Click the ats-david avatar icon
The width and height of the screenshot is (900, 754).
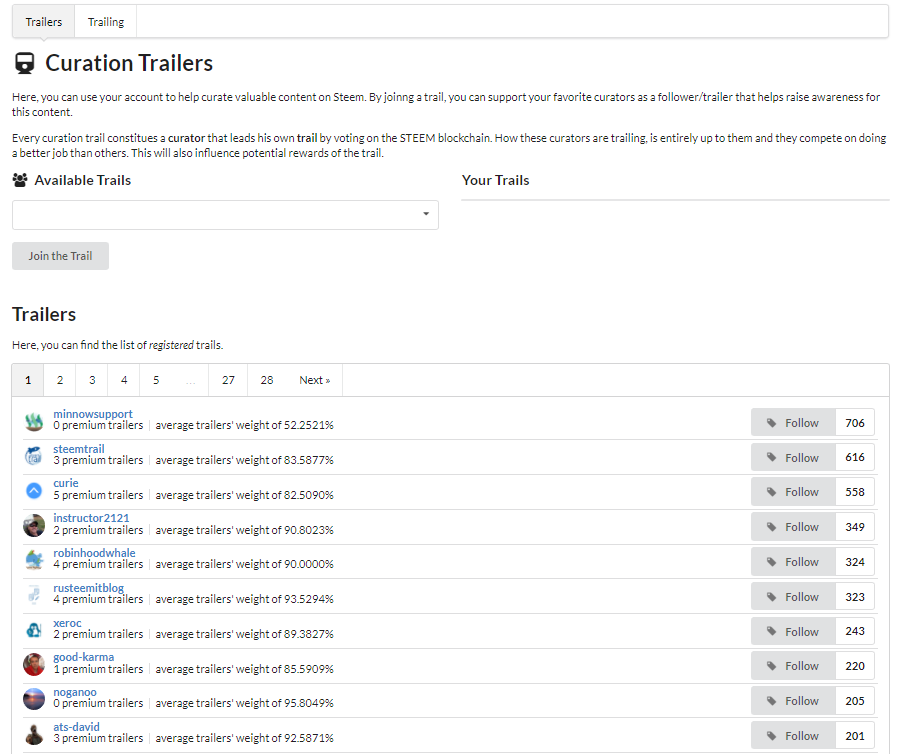tap(34, 734)
